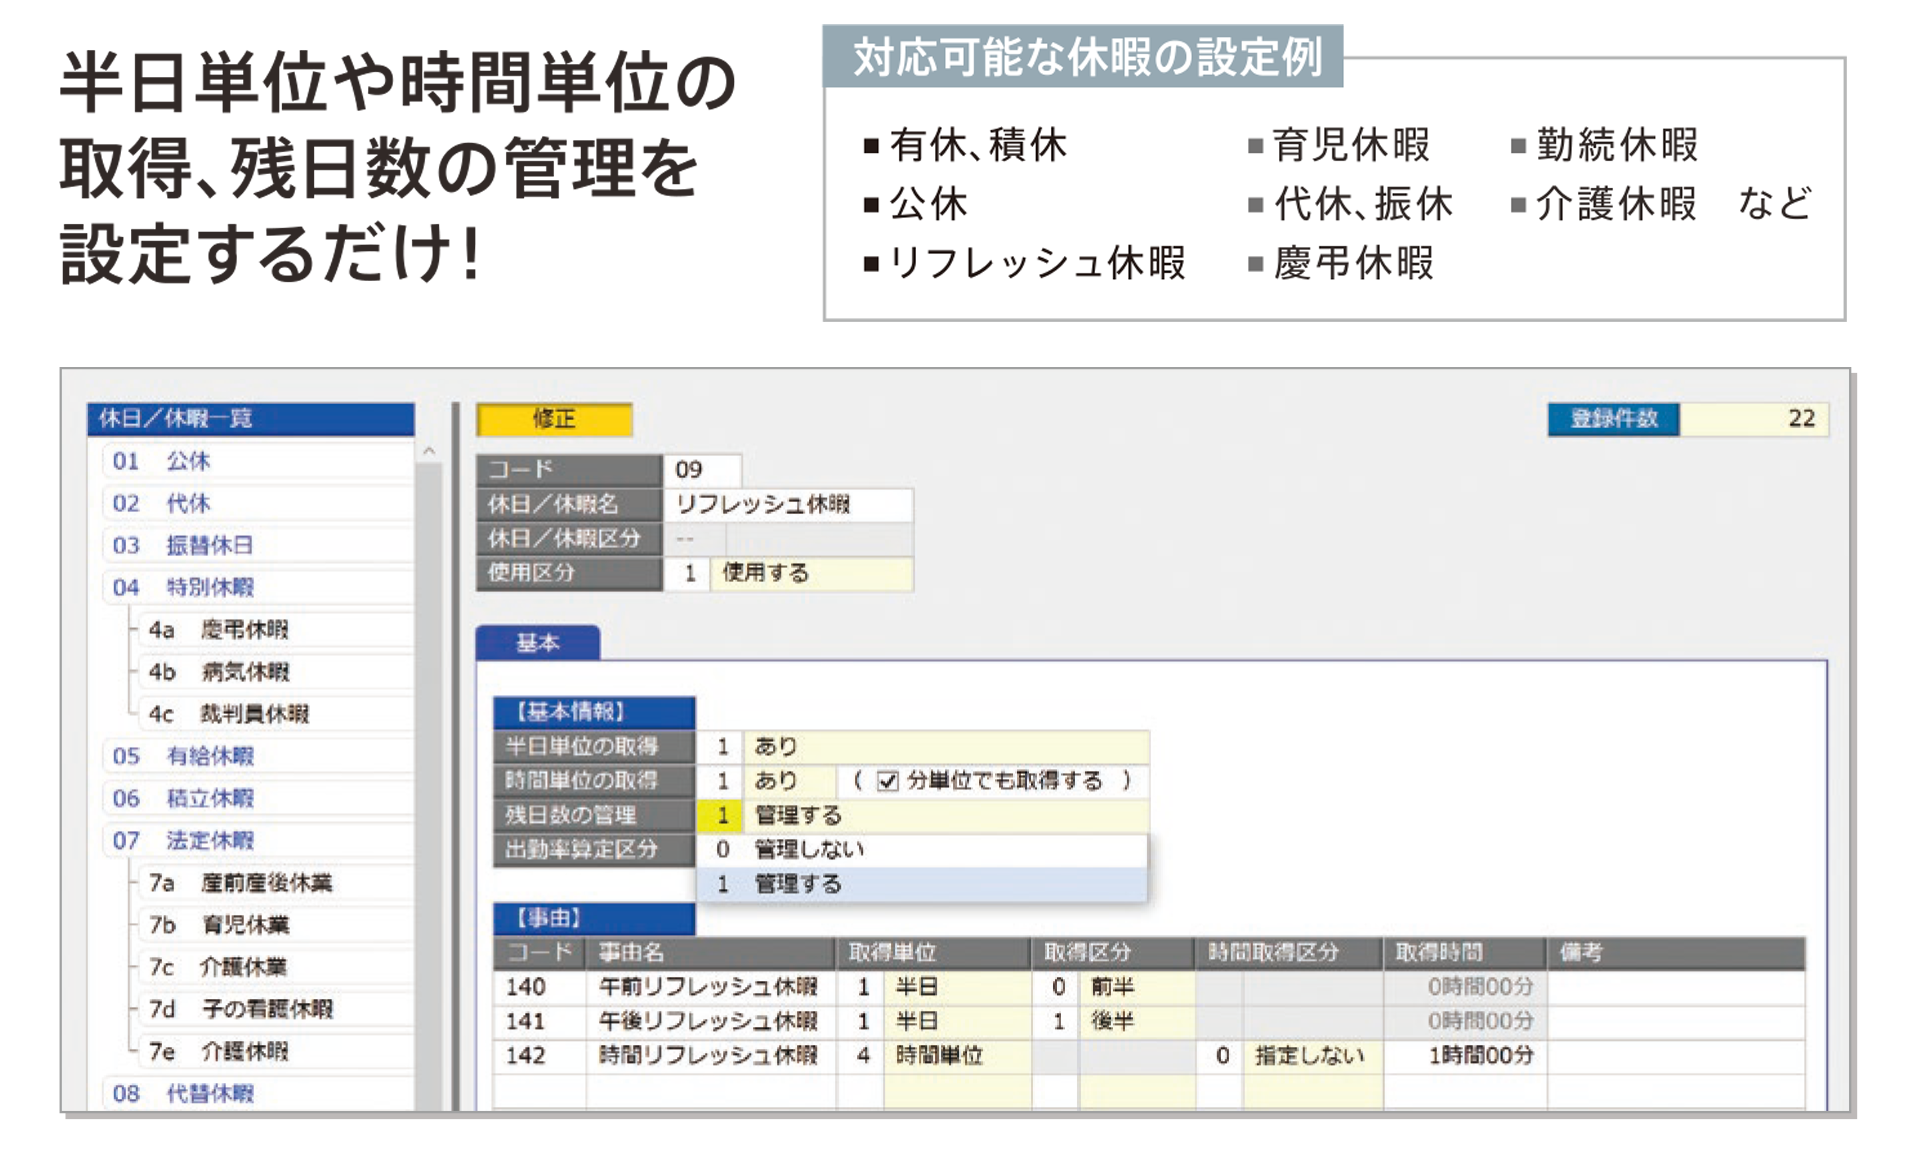Image resolution: width=1917 pixels, height=1176 pixels.
Task: Select 07 法定休暇 list entry
Action: click(257, 840)
